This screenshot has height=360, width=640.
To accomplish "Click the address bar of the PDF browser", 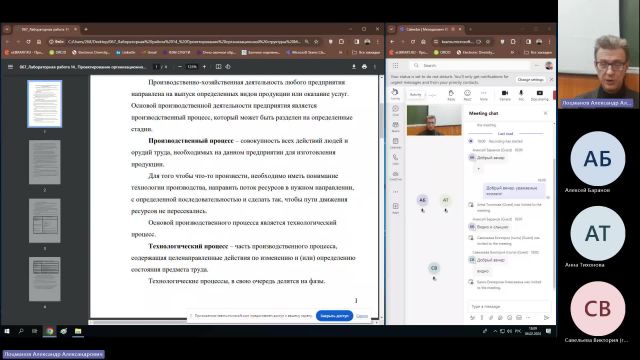I will [184, 42].
